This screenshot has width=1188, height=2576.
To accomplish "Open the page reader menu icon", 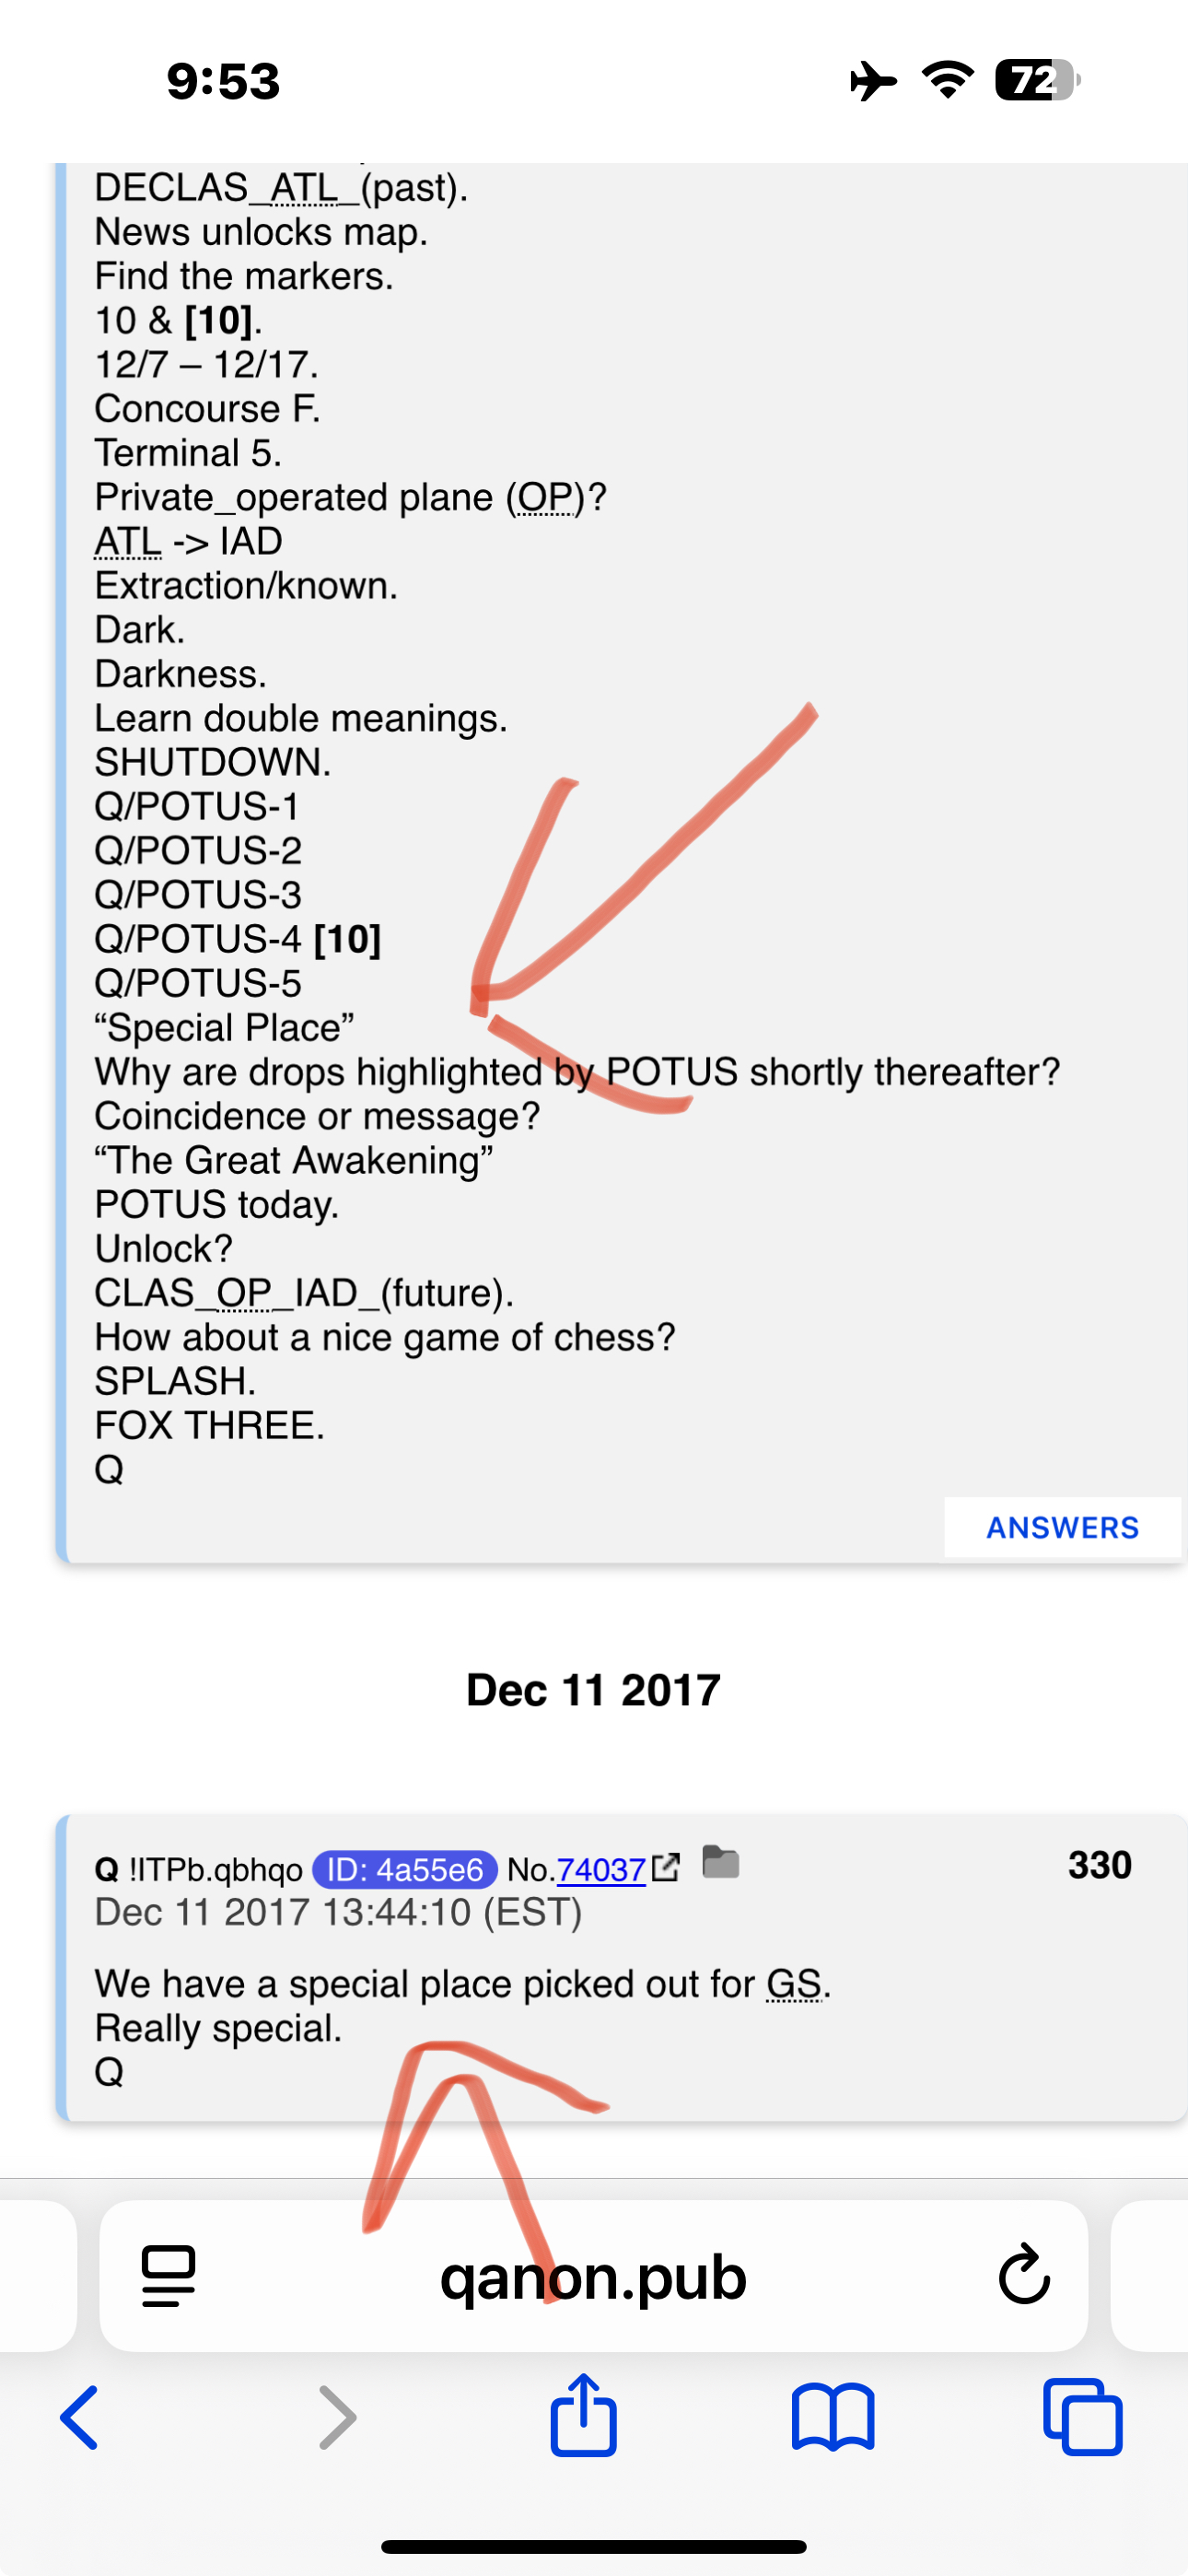I will point(168,2276).
